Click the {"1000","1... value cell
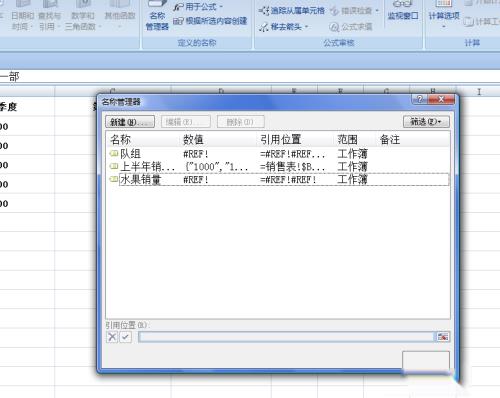The height and width of the screenshot is (398, 500). coord(216,167)
